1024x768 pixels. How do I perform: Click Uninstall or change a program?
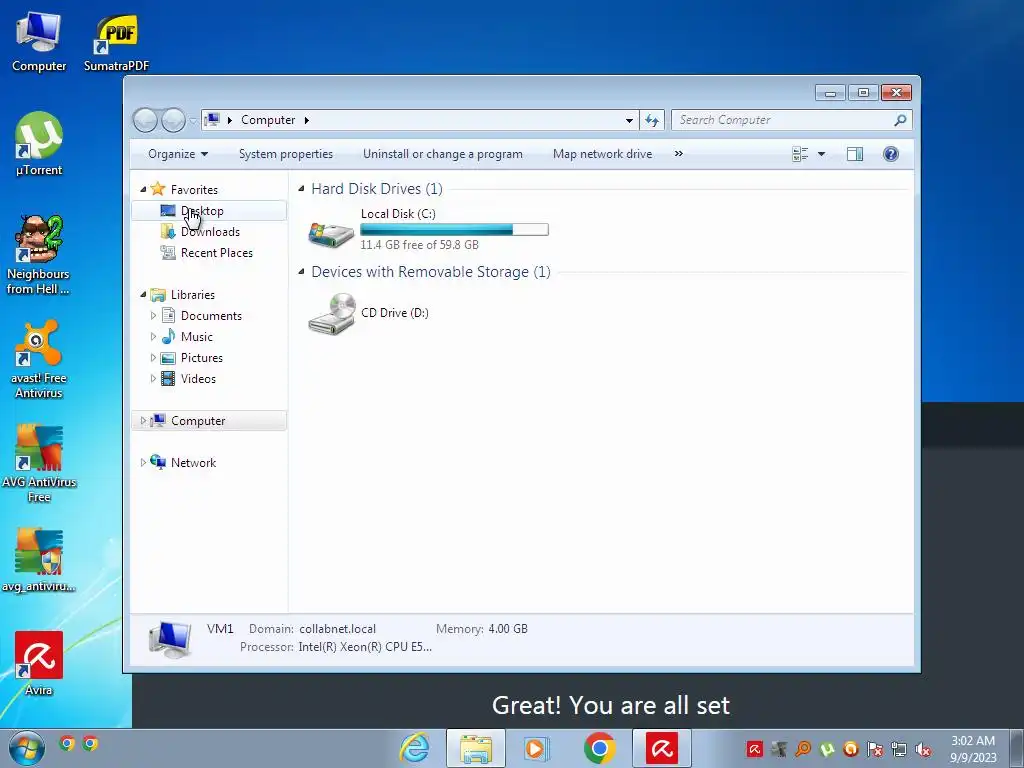pyautogui.click(x=443, y=154)
